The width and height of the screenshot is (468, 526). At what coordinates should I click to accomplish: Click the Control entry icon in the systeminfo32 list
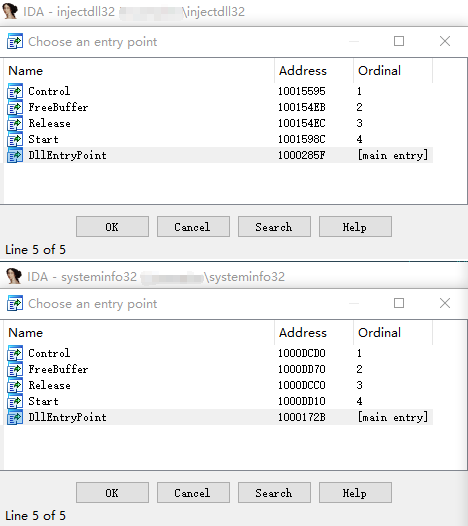(x=15, y=353)
